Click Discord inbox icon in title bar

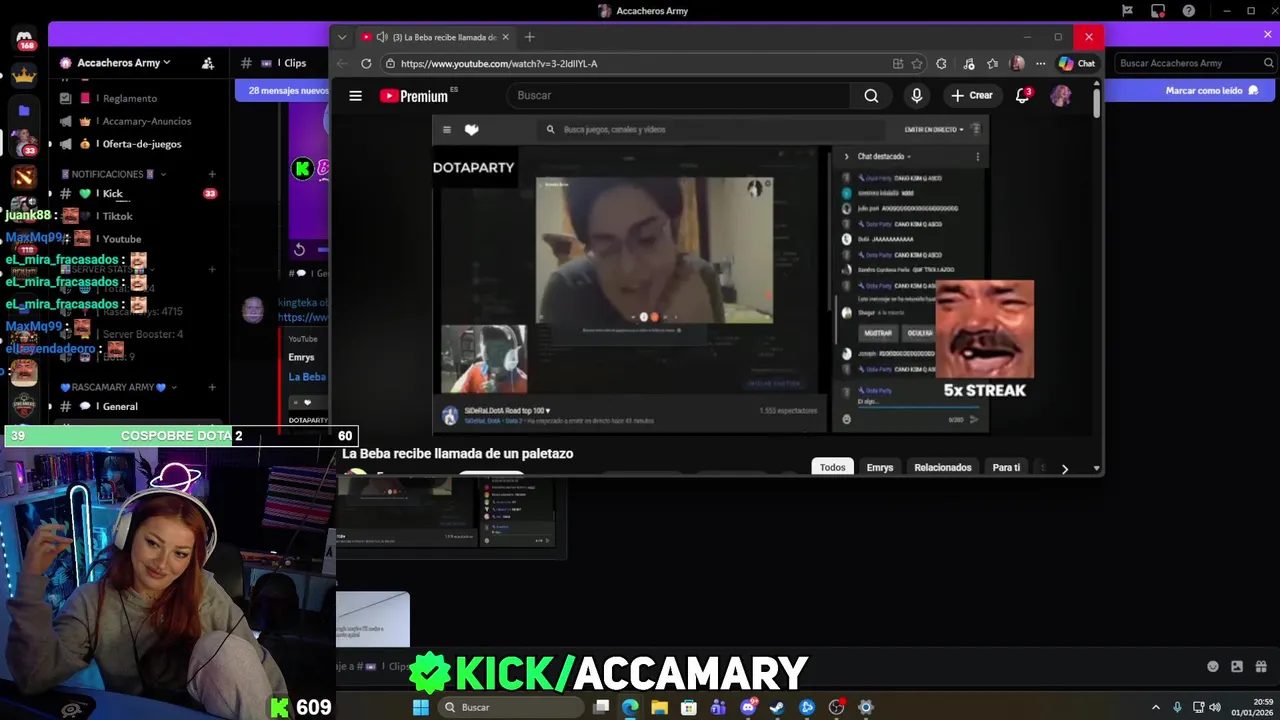tap(1158, 11)
